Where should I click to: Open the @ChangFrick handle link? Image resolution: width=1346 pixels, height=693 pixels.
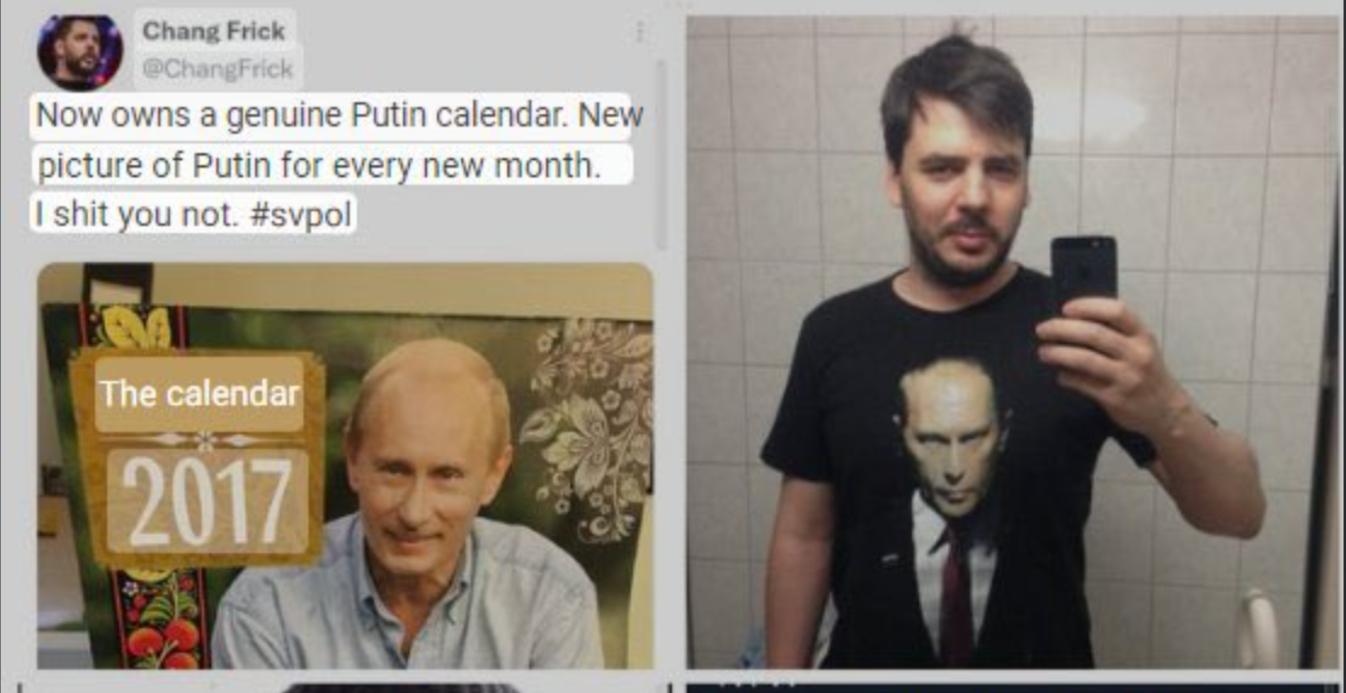pyautogui.click(x=217, y=69)
